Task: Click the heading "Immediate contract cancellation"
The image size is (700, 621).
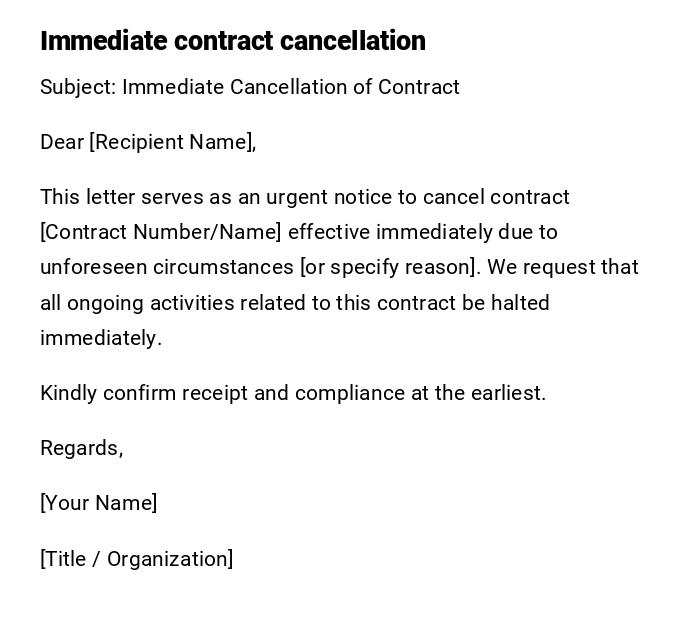Action: (232, 41)
